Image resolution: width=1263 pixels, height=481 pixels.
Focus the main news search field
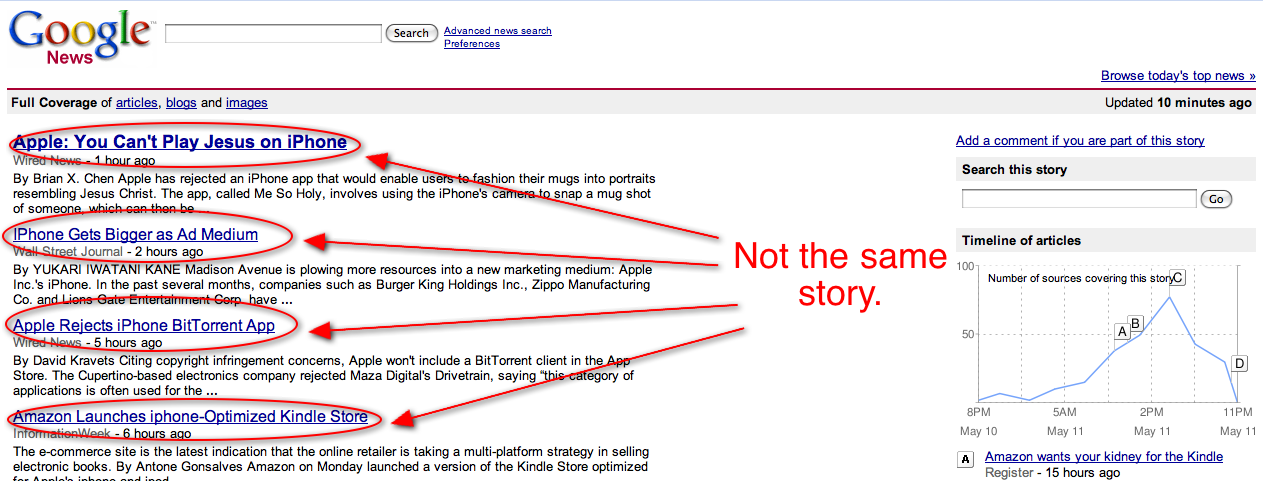pyautogui.click(x=273, y=33)
